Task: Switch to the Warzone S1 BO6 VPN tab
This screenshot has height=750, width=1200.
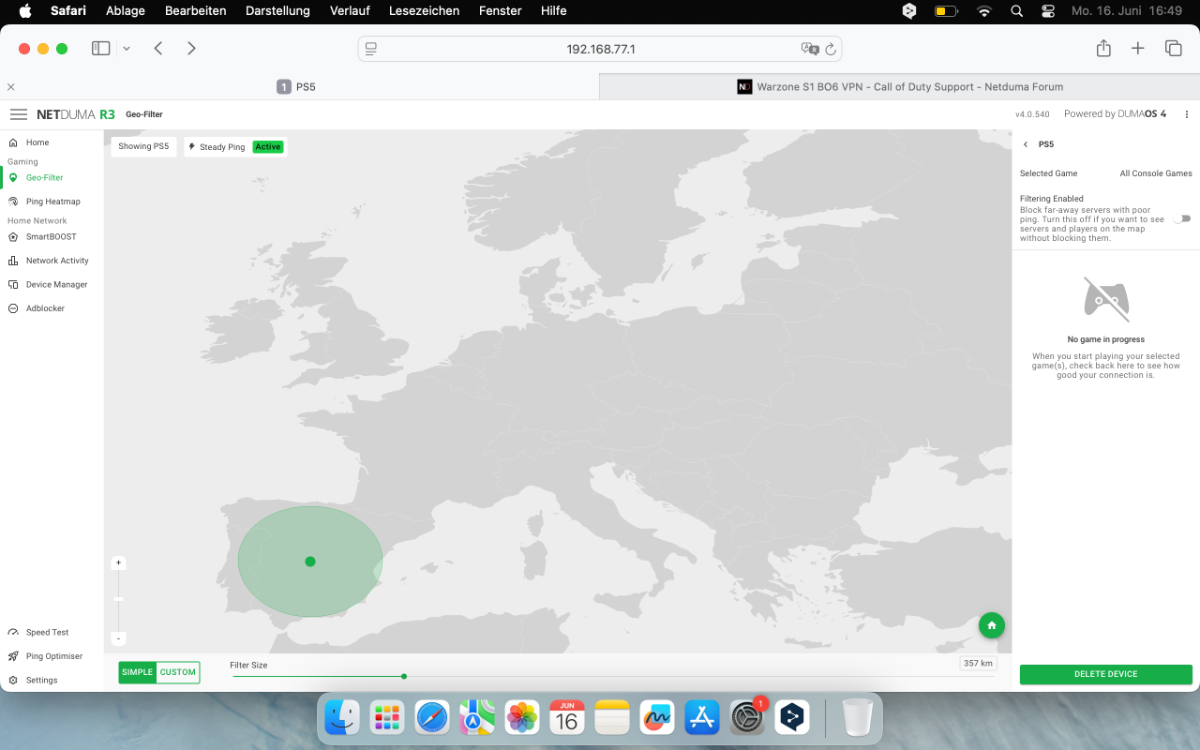Action: tap(899, 87)
